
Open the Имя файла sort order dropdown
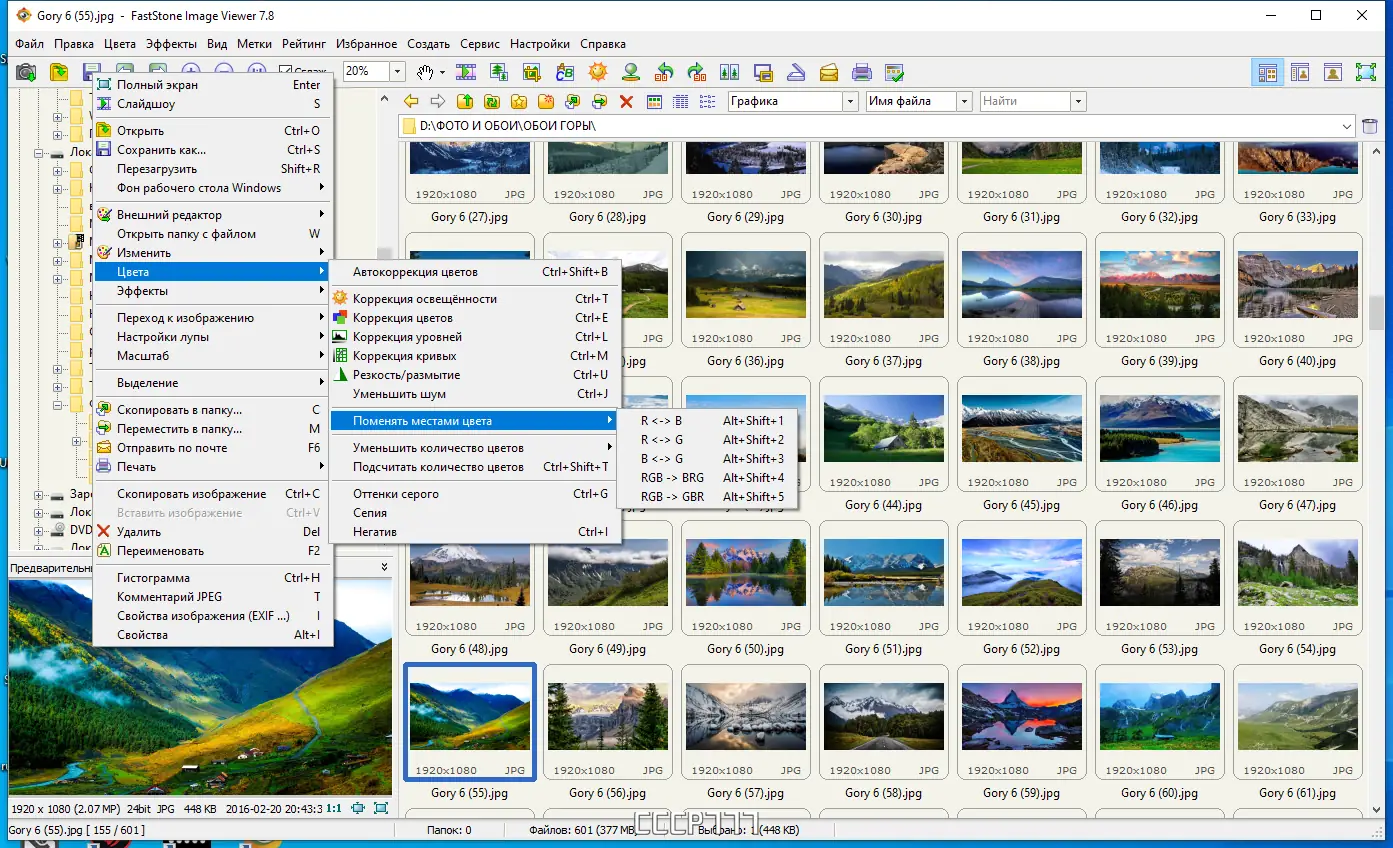pyautogui.click(x=964, y=101)
